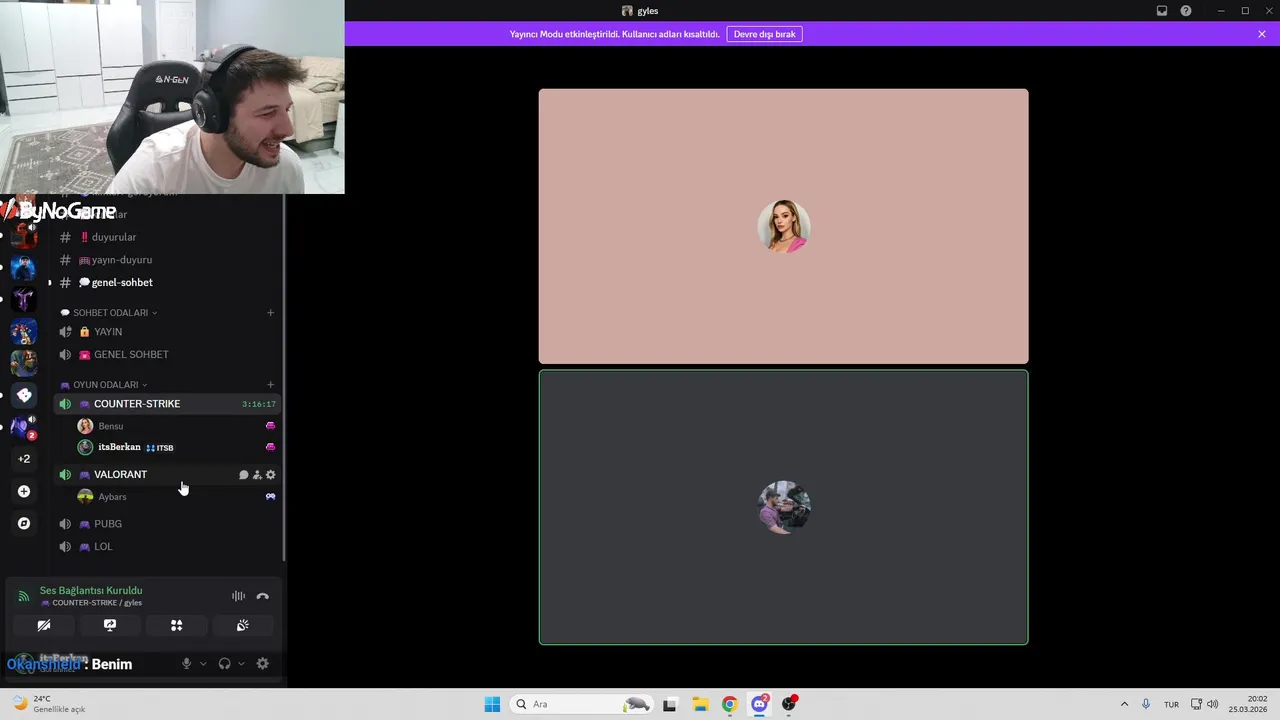The image size is (1280, 720).
Task: Disconnect from voice with the hang-up icon
Action: [262, 596]
